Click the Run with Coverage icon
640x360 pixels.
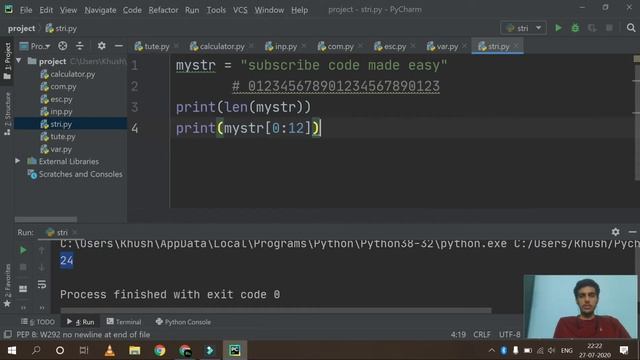(592, 28)
